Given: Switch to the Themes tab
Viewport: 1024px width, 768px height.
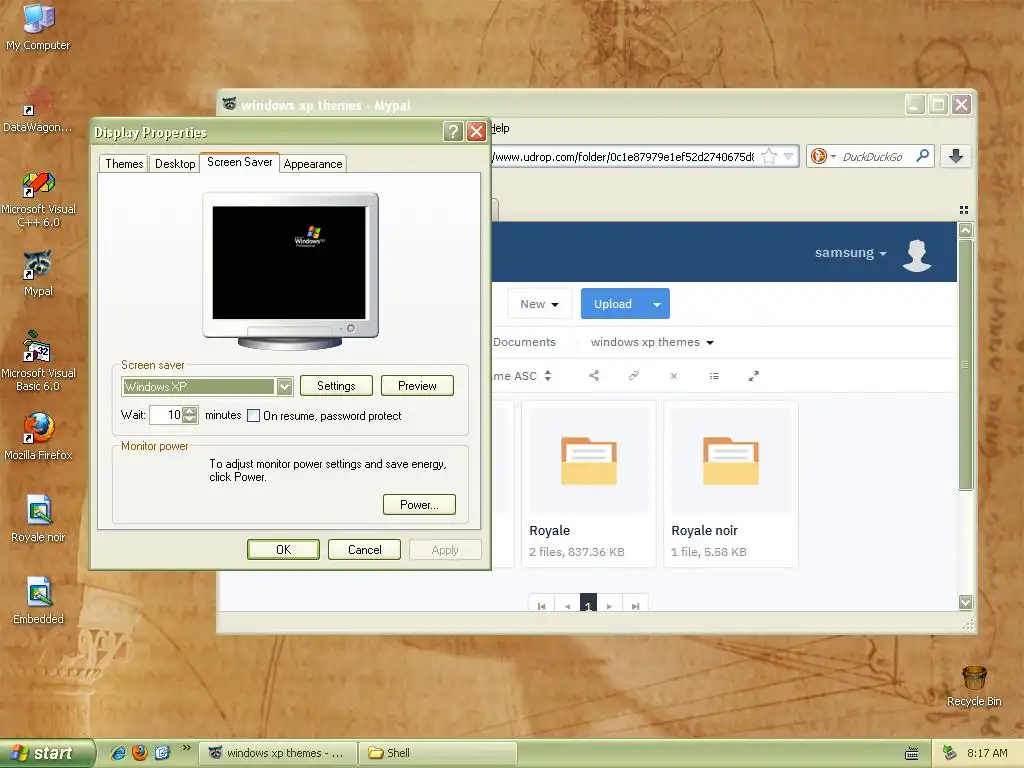Looking at the screenshot, I should click(124, 163).
